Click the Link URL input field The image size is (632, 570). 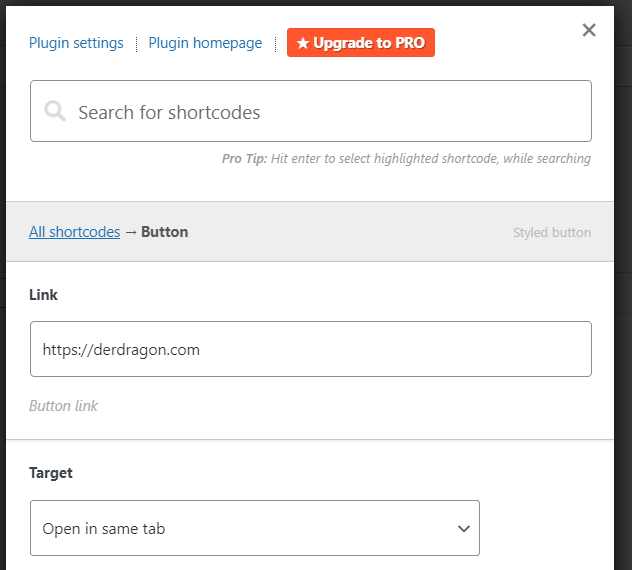point(310,349)
